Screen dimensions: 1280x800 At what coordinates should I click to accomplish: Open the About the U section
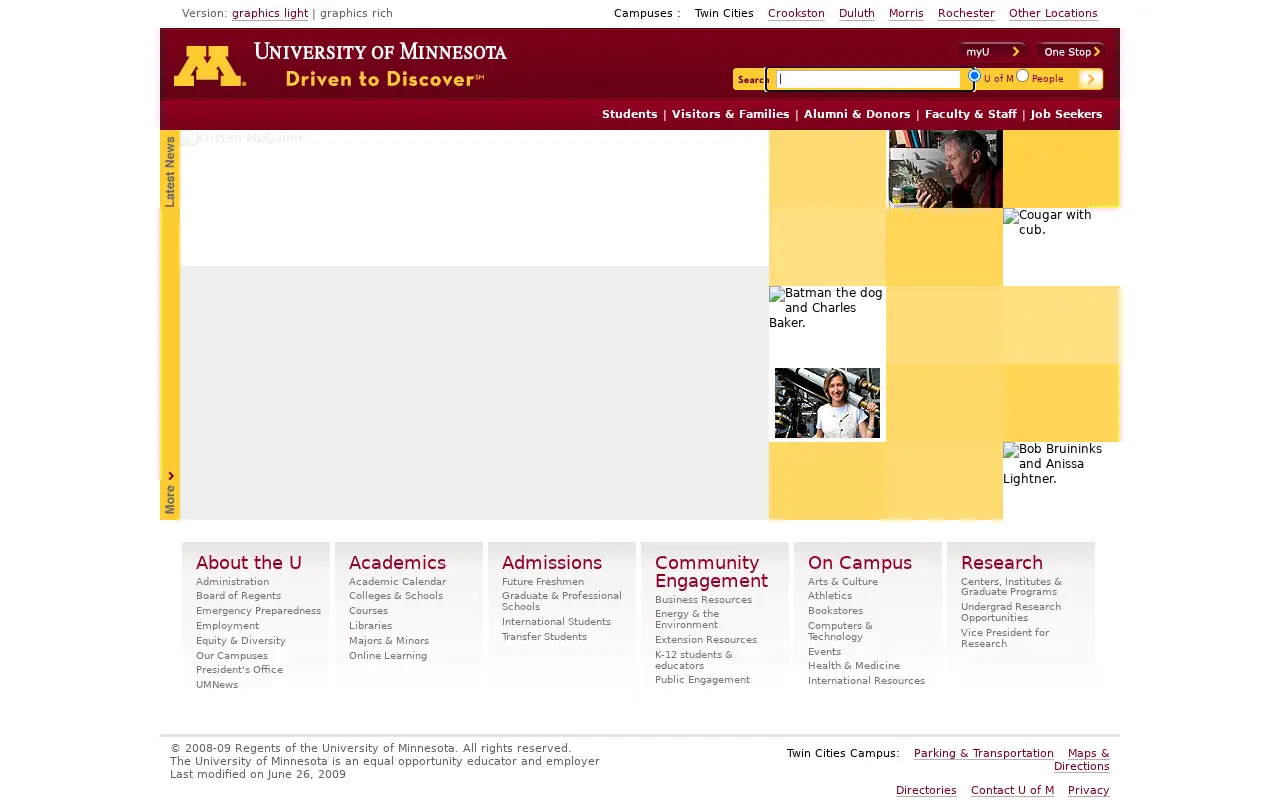pos(249,563)
